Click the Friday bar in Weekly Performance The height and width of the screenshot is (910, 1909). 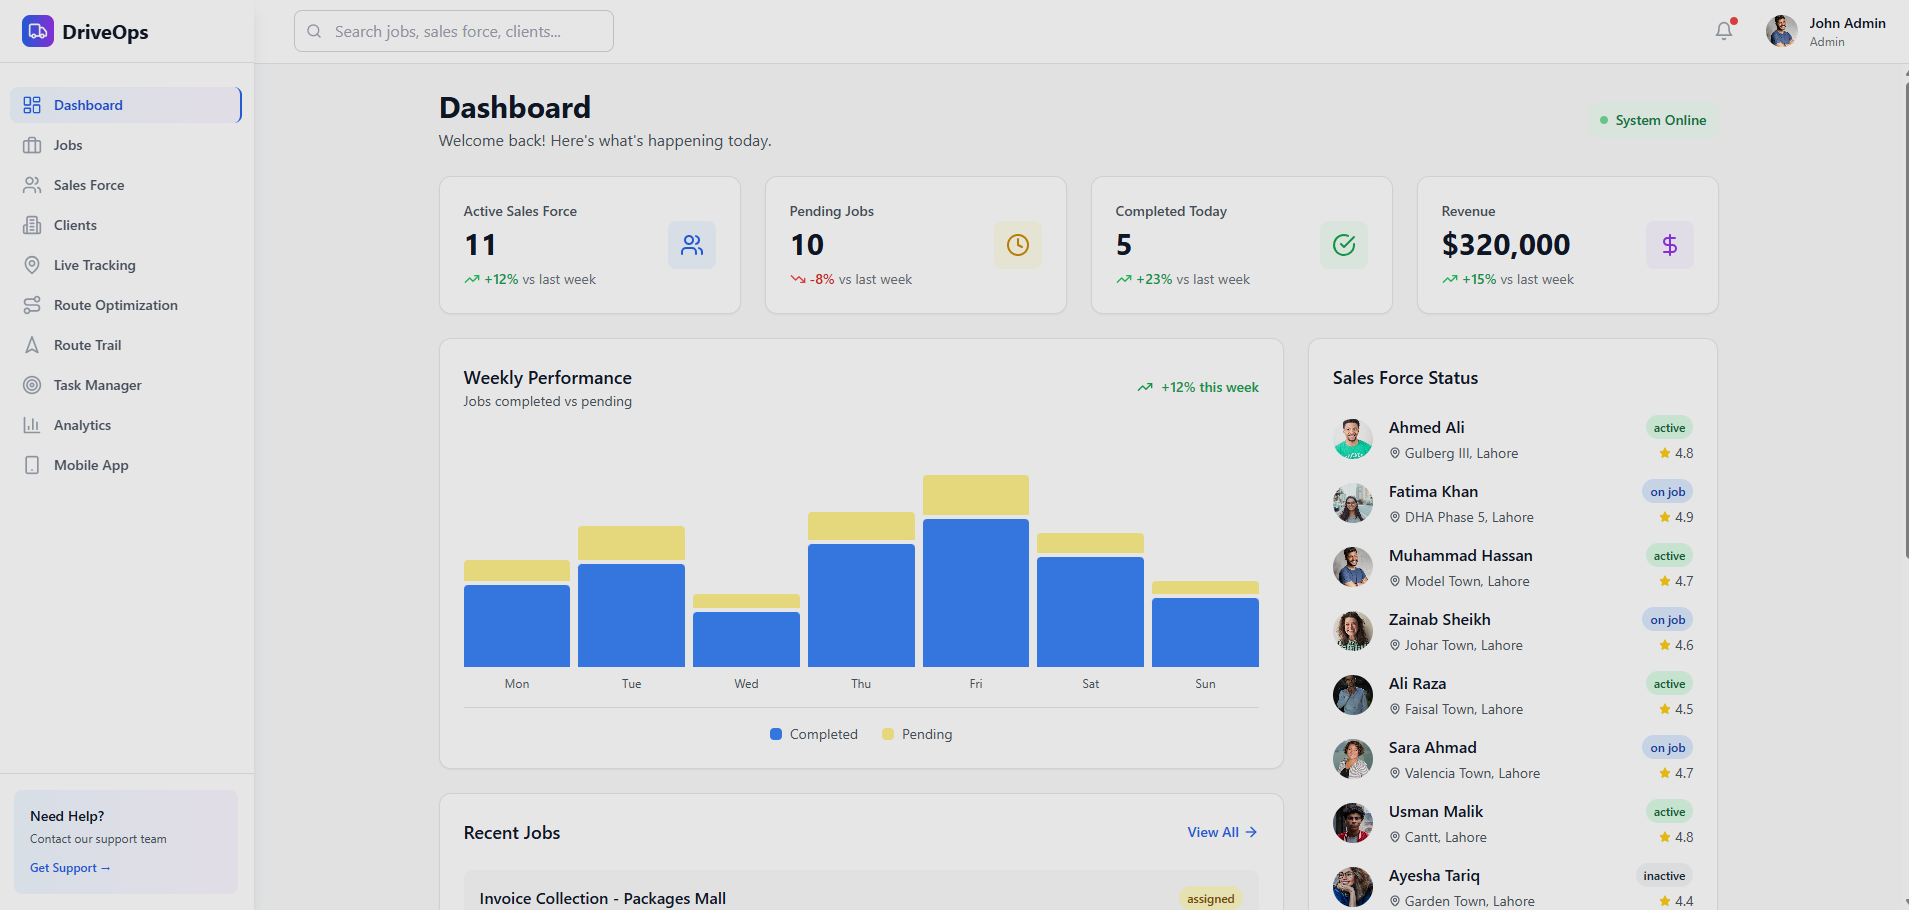click(x=975, y=590)
